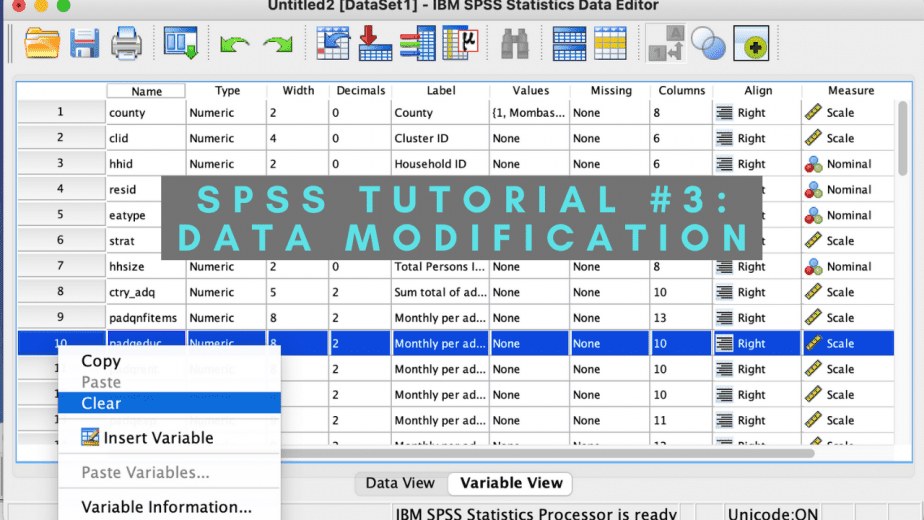
Task: Click the 'hhid' name cell
Action: click(146, 164)
